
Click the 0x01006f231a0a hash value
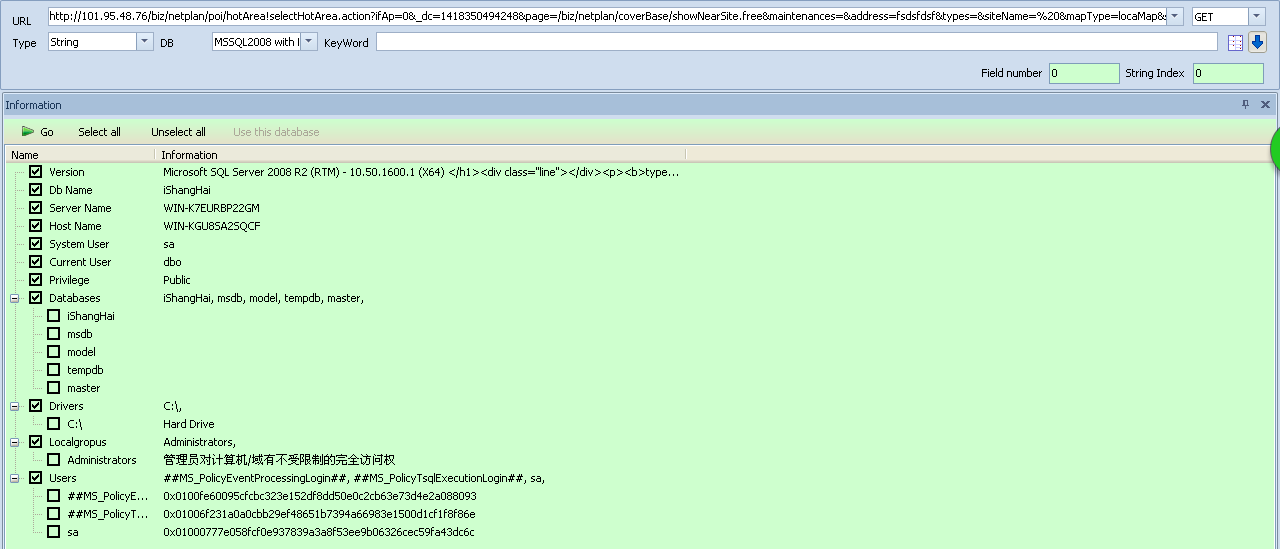click(319, 514)
